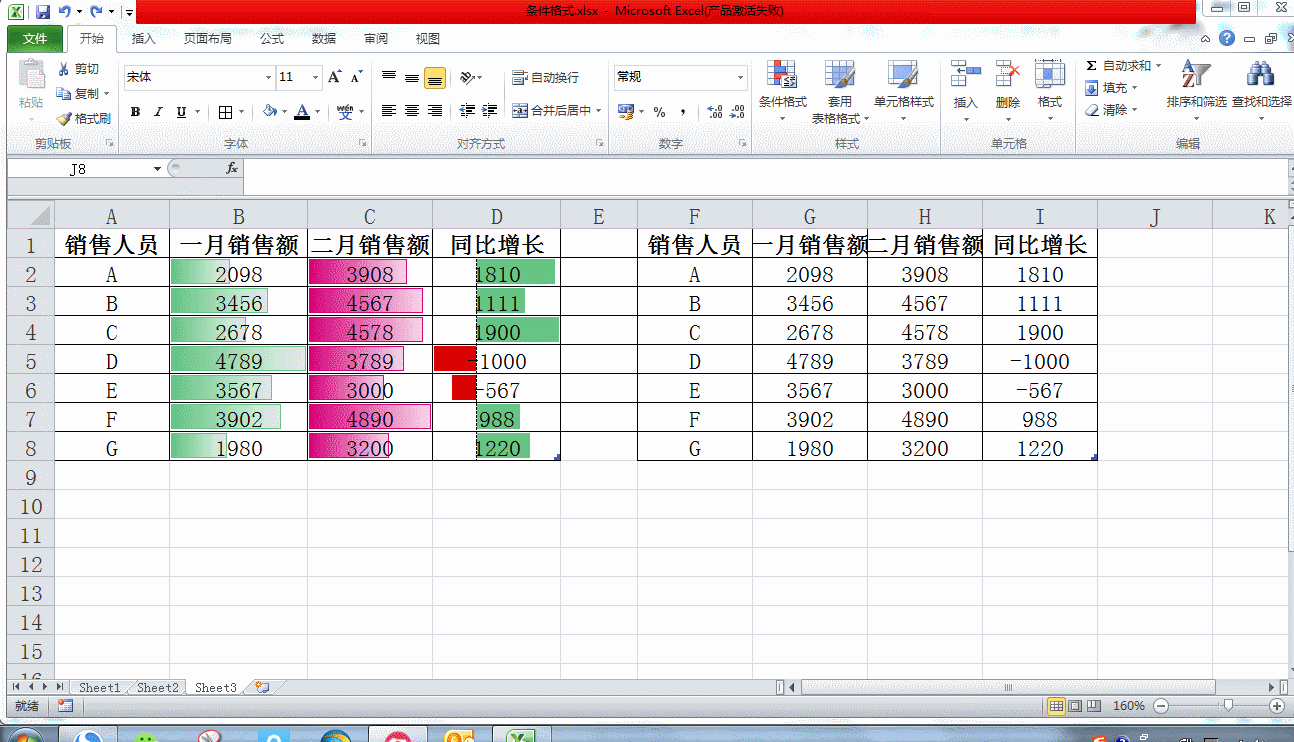1294x742 pixels.
Task: Click the 合并后居中 merge and center button
Action: click(x=551, y=111)
